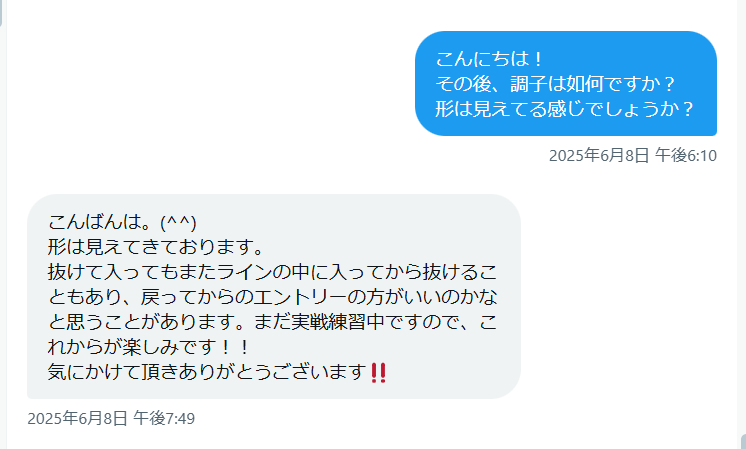
Task: Click the line starting with 抜けて入ってもまた
Action: point(273,272)
